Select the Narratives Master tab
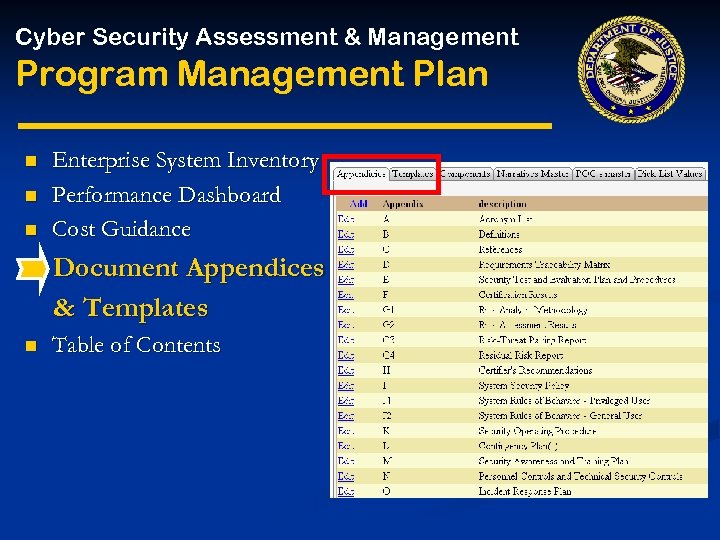Image resolution: width=720 pixels, height=540 pixels. [533, 174]
